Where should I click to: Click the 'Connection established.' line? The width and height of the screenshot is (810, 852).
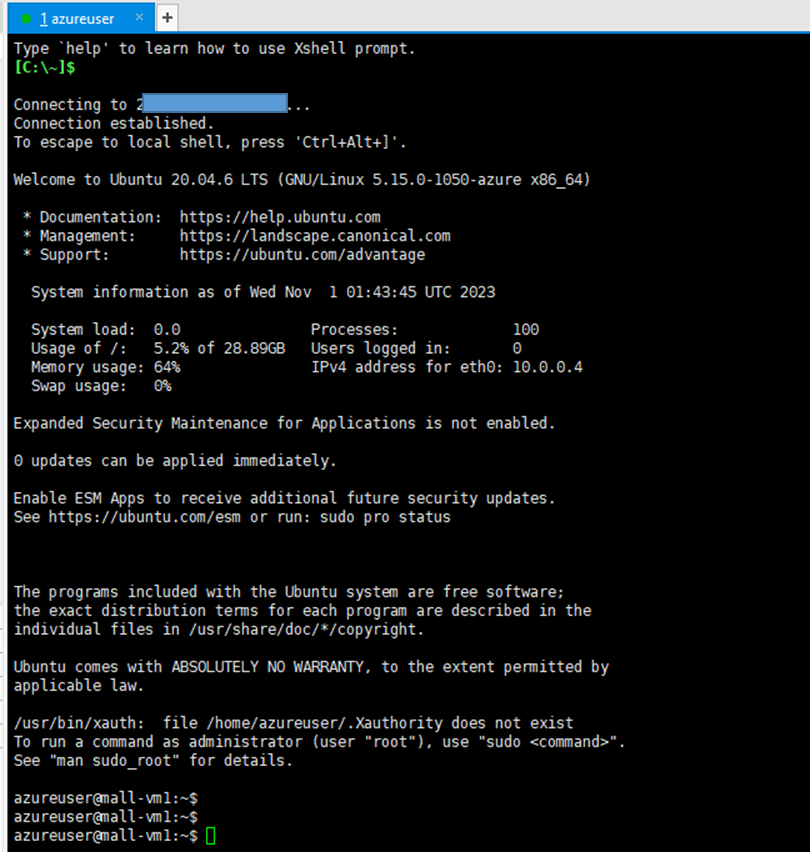[x=114, y=123]
